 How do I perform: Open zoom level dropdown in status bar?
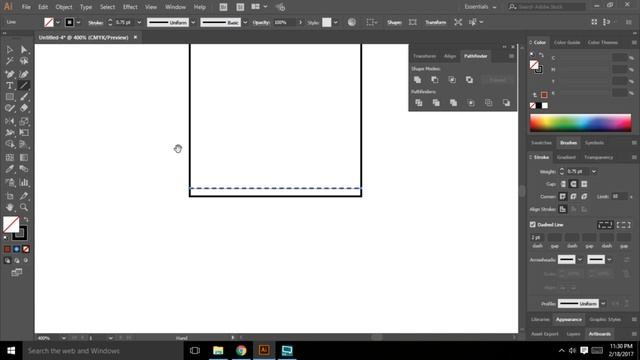pyautogui.click(x=63, y=338)
